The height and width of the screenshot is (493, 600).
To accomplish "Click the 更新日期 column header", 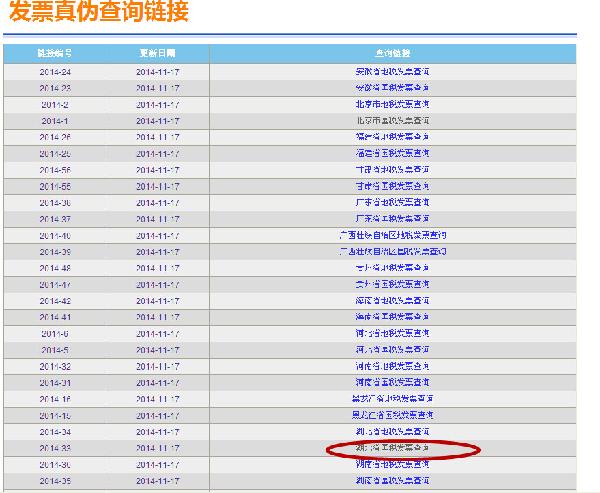I will [157, 53].
